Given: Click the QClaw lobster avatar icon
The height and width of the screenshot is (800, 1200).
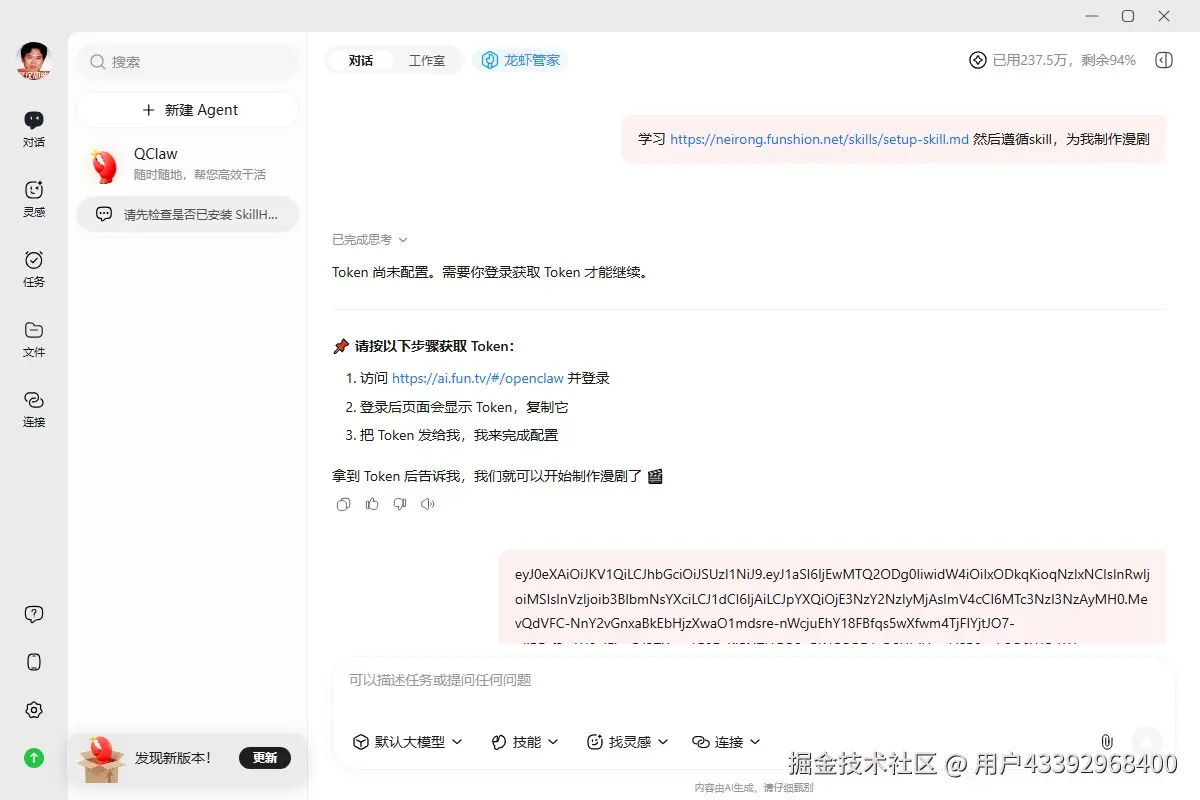Looking at the screenshot, I should tap(105, 164).
